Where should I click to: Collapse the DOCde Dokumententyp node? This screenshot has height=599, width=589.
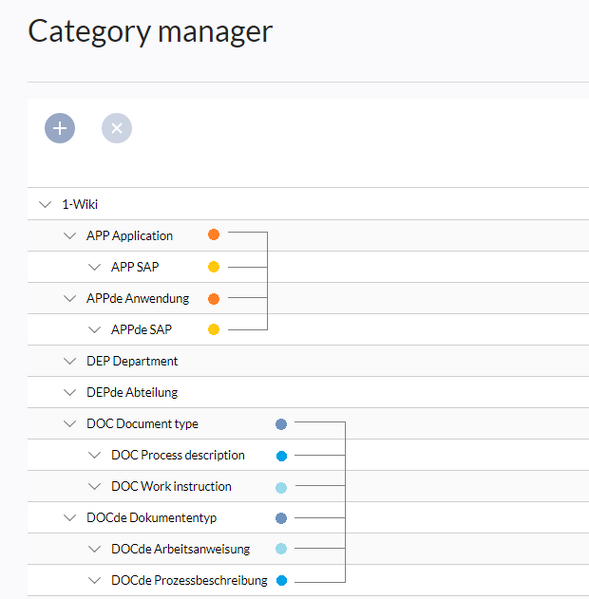click(70, 518)
